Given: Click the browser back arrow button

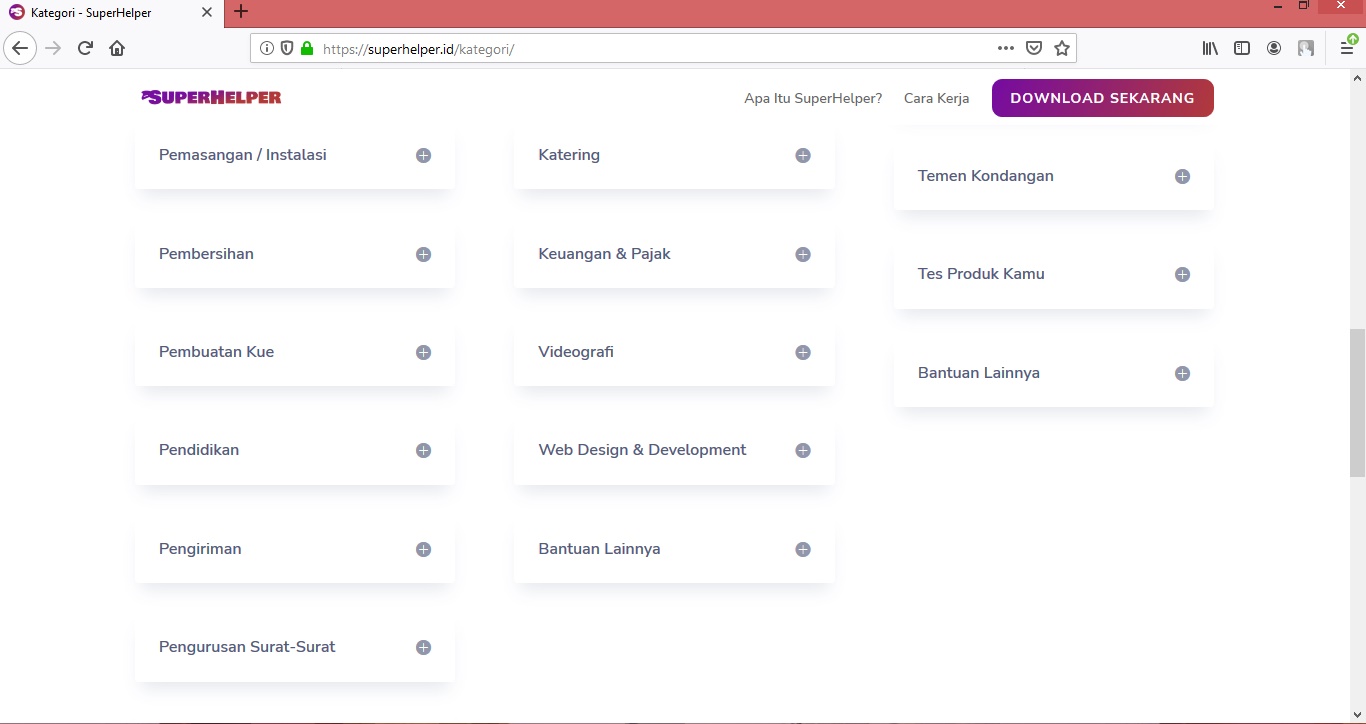Looking at the screenshot, I should tap(20, 48).
